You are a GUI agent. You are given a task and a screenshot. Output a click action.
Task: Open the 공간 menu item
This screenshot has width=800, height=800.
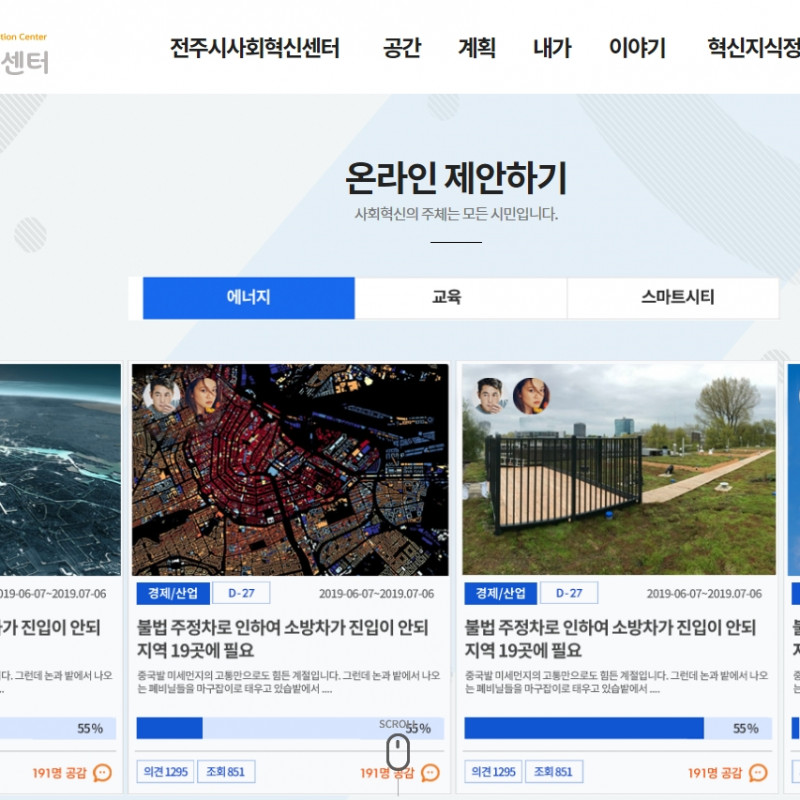(402, 48)
